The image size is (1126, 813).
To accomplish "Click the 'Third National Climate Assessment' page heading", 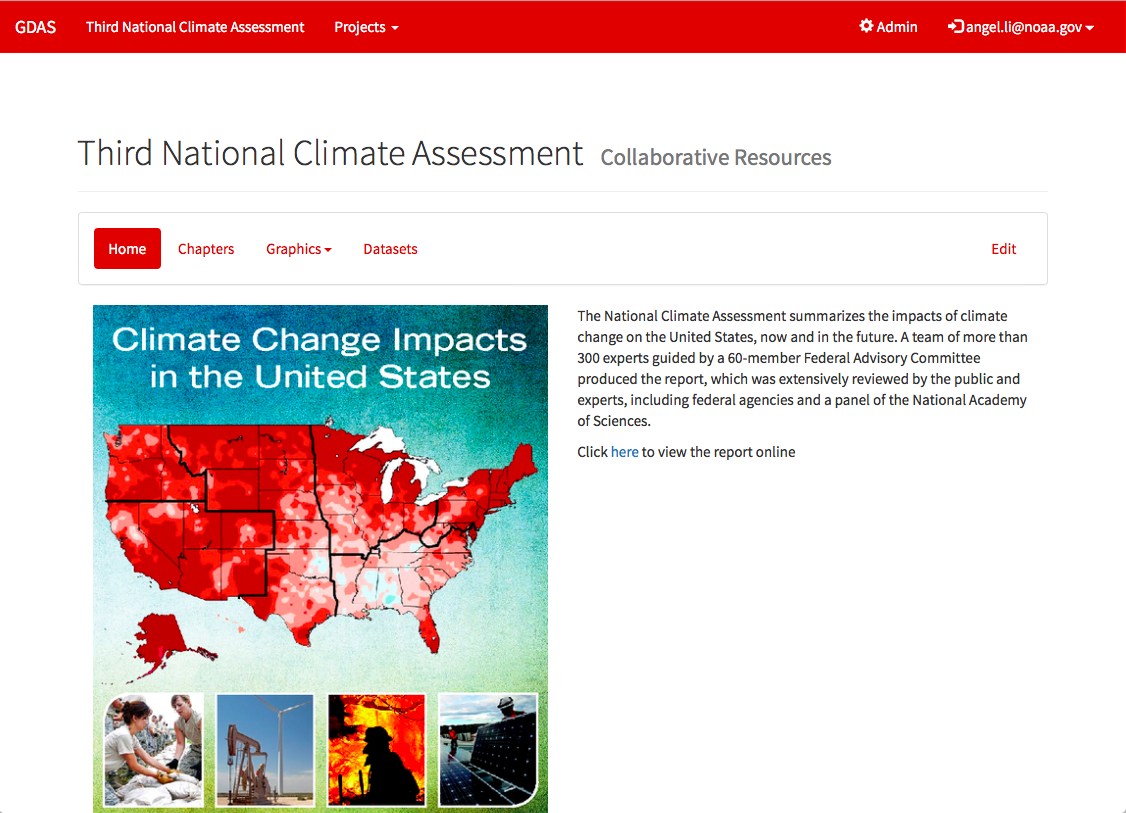I will pos(330,153).
